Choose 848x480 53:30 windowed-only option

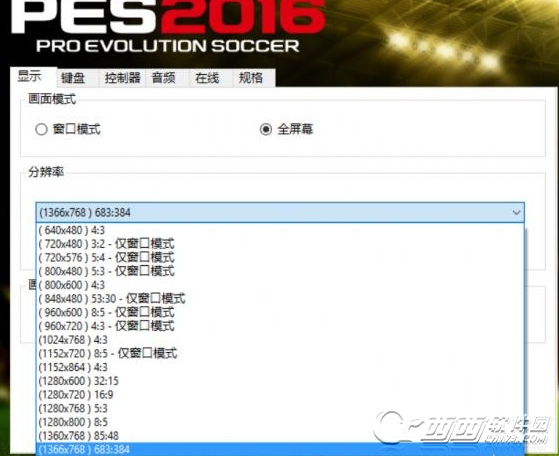(280, 299)
